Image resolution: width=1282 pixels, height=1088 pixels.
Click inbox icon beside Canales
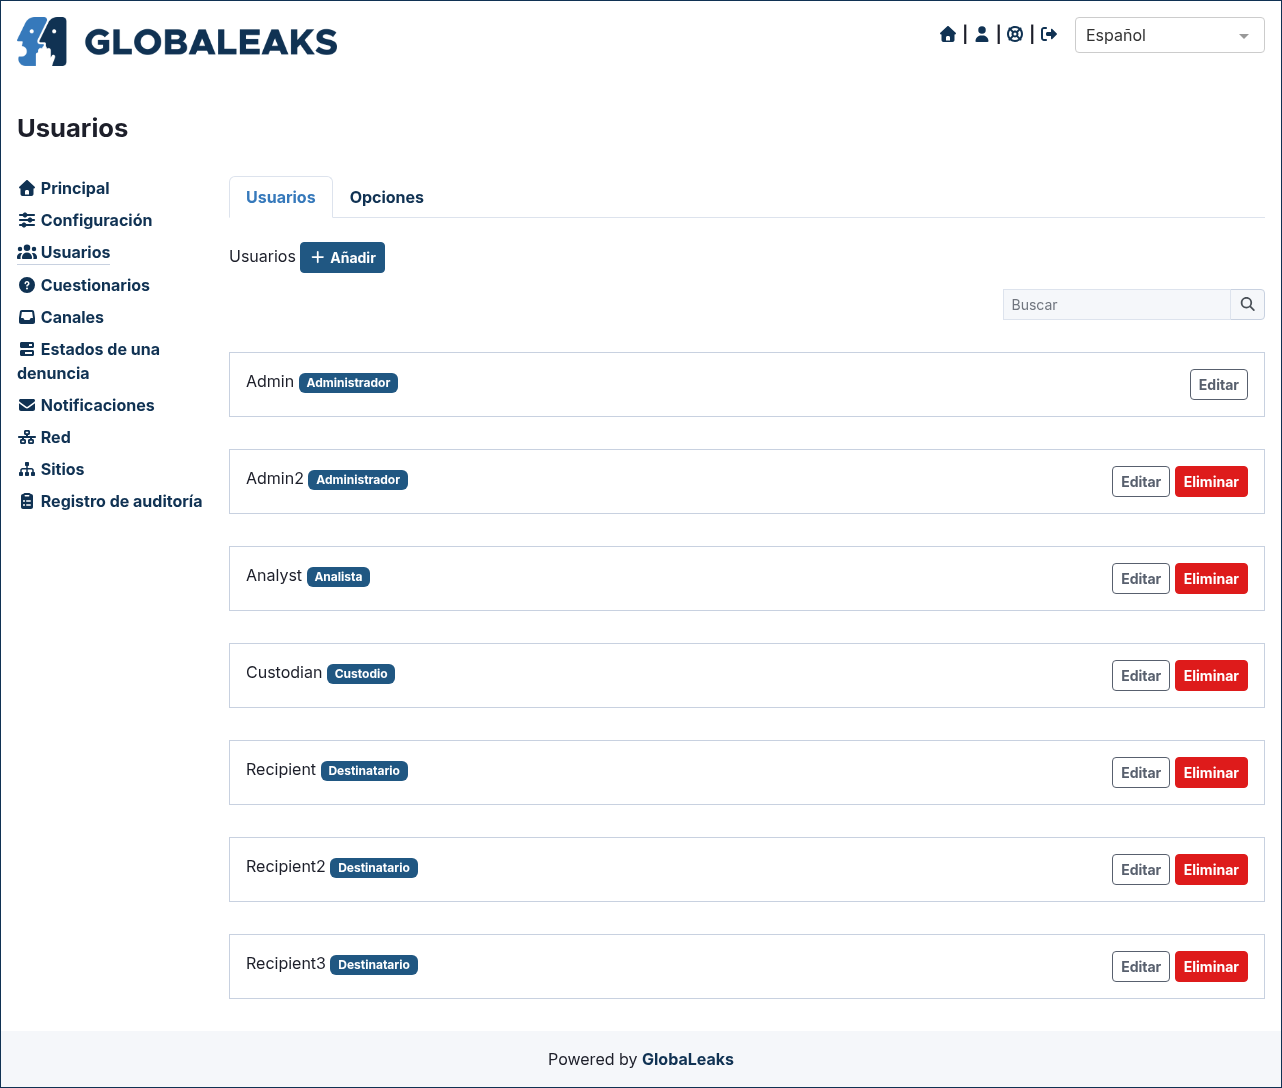click(27, 317)
